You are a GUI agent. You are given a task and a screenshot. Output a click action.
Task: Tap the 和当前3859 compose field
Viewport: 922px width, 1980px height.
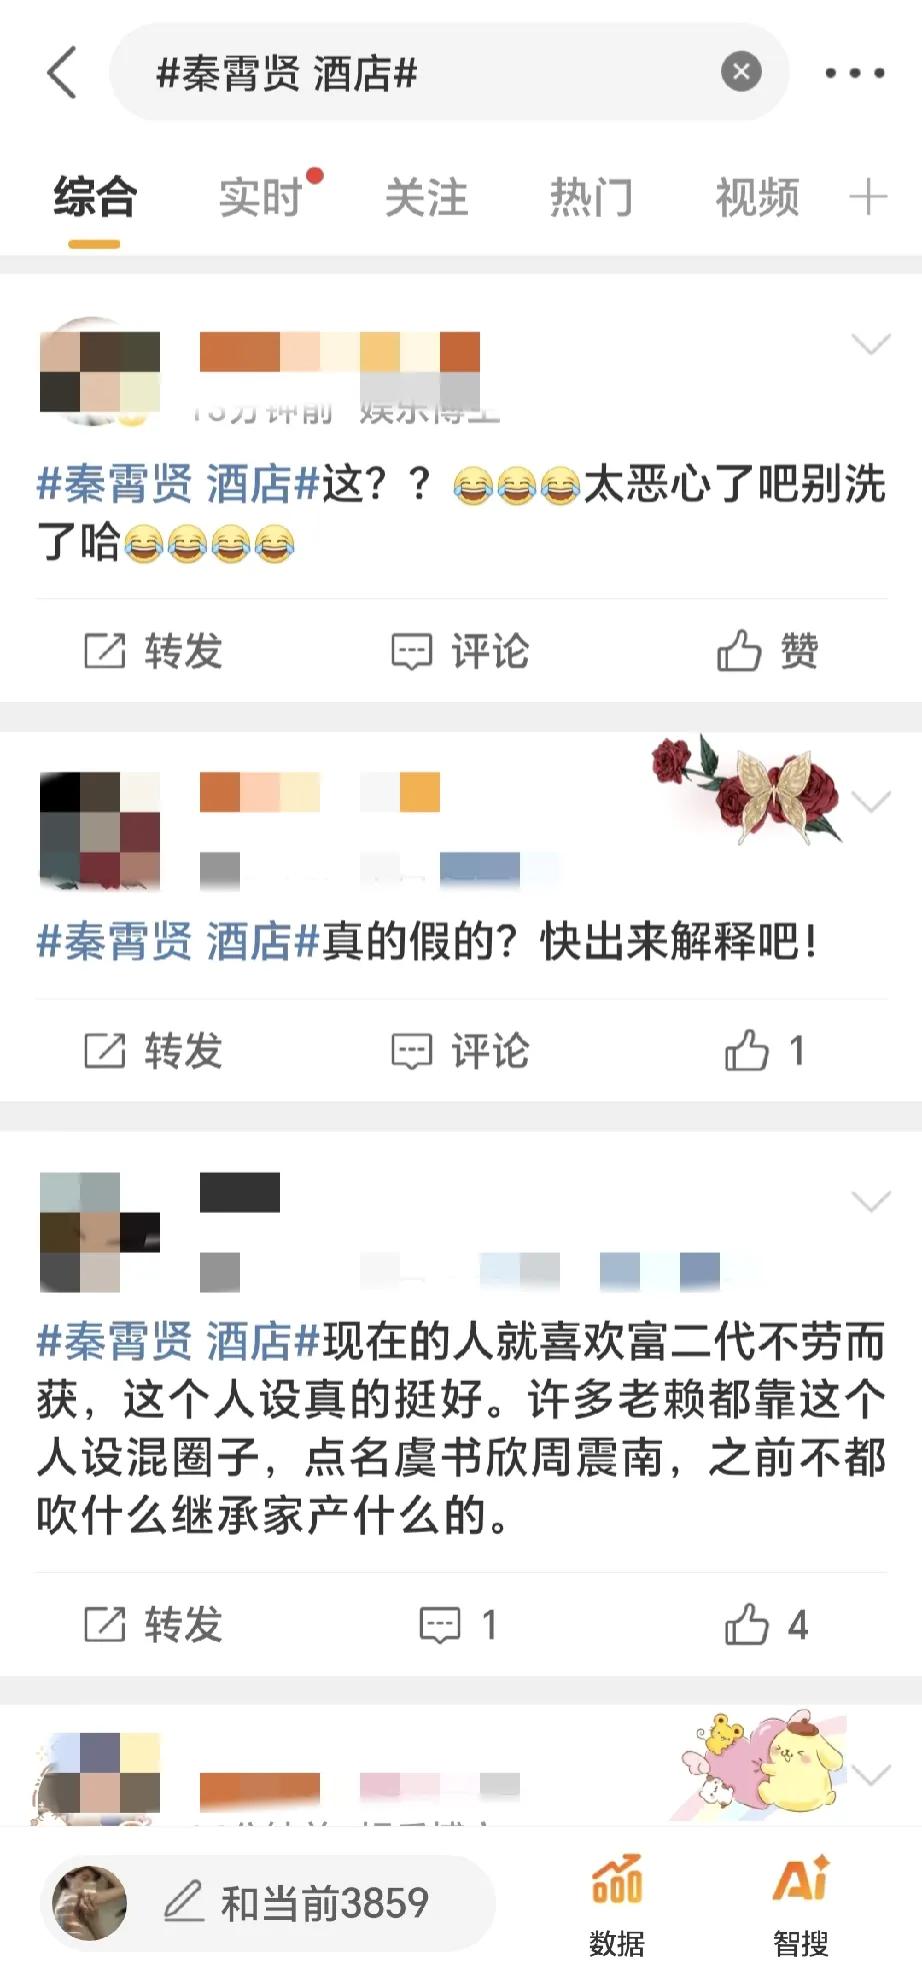pos(268,1903)
